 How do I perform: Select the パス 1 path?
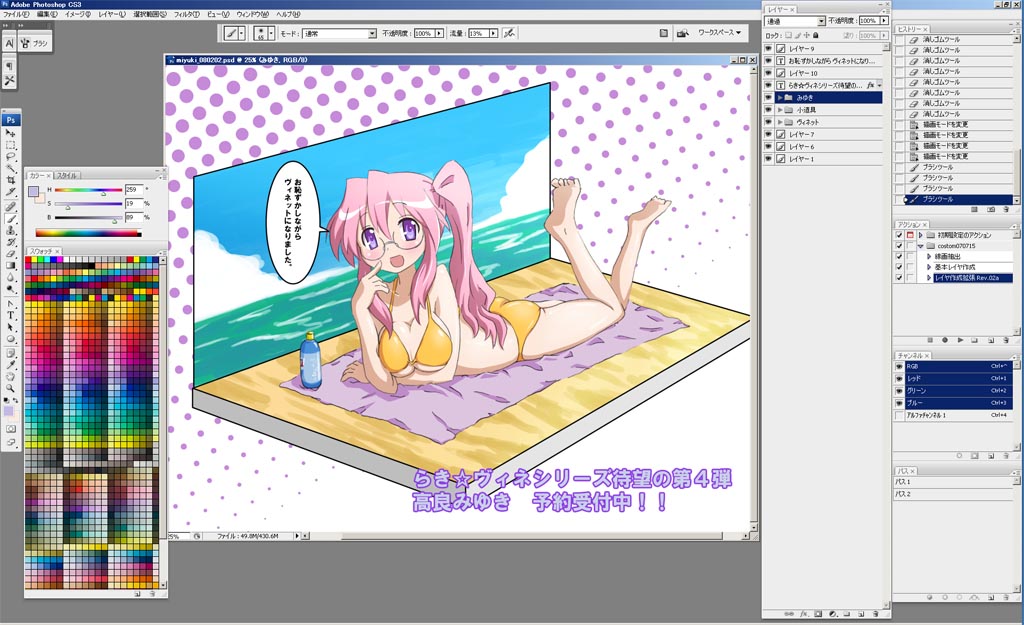click(x=953, y=482)
